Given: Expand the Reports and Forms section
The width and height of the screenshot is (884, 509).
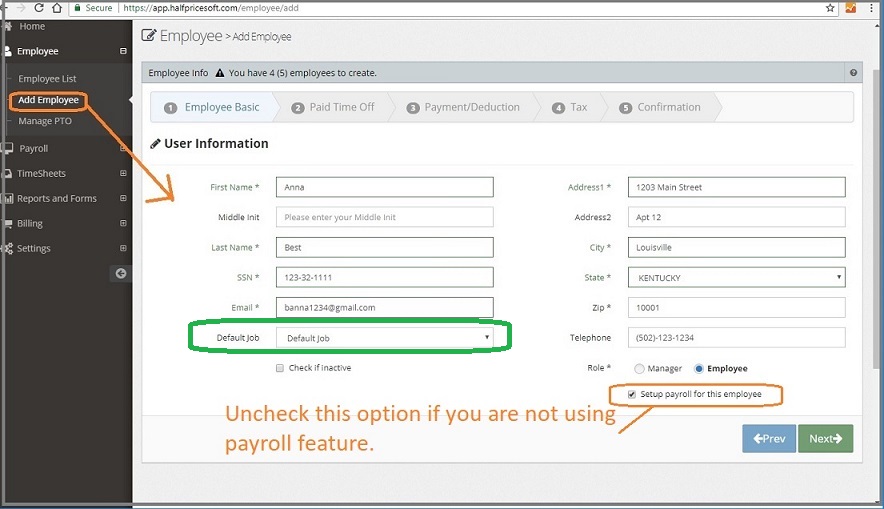Looking at the screenshot, I should (x=123, y=198).
